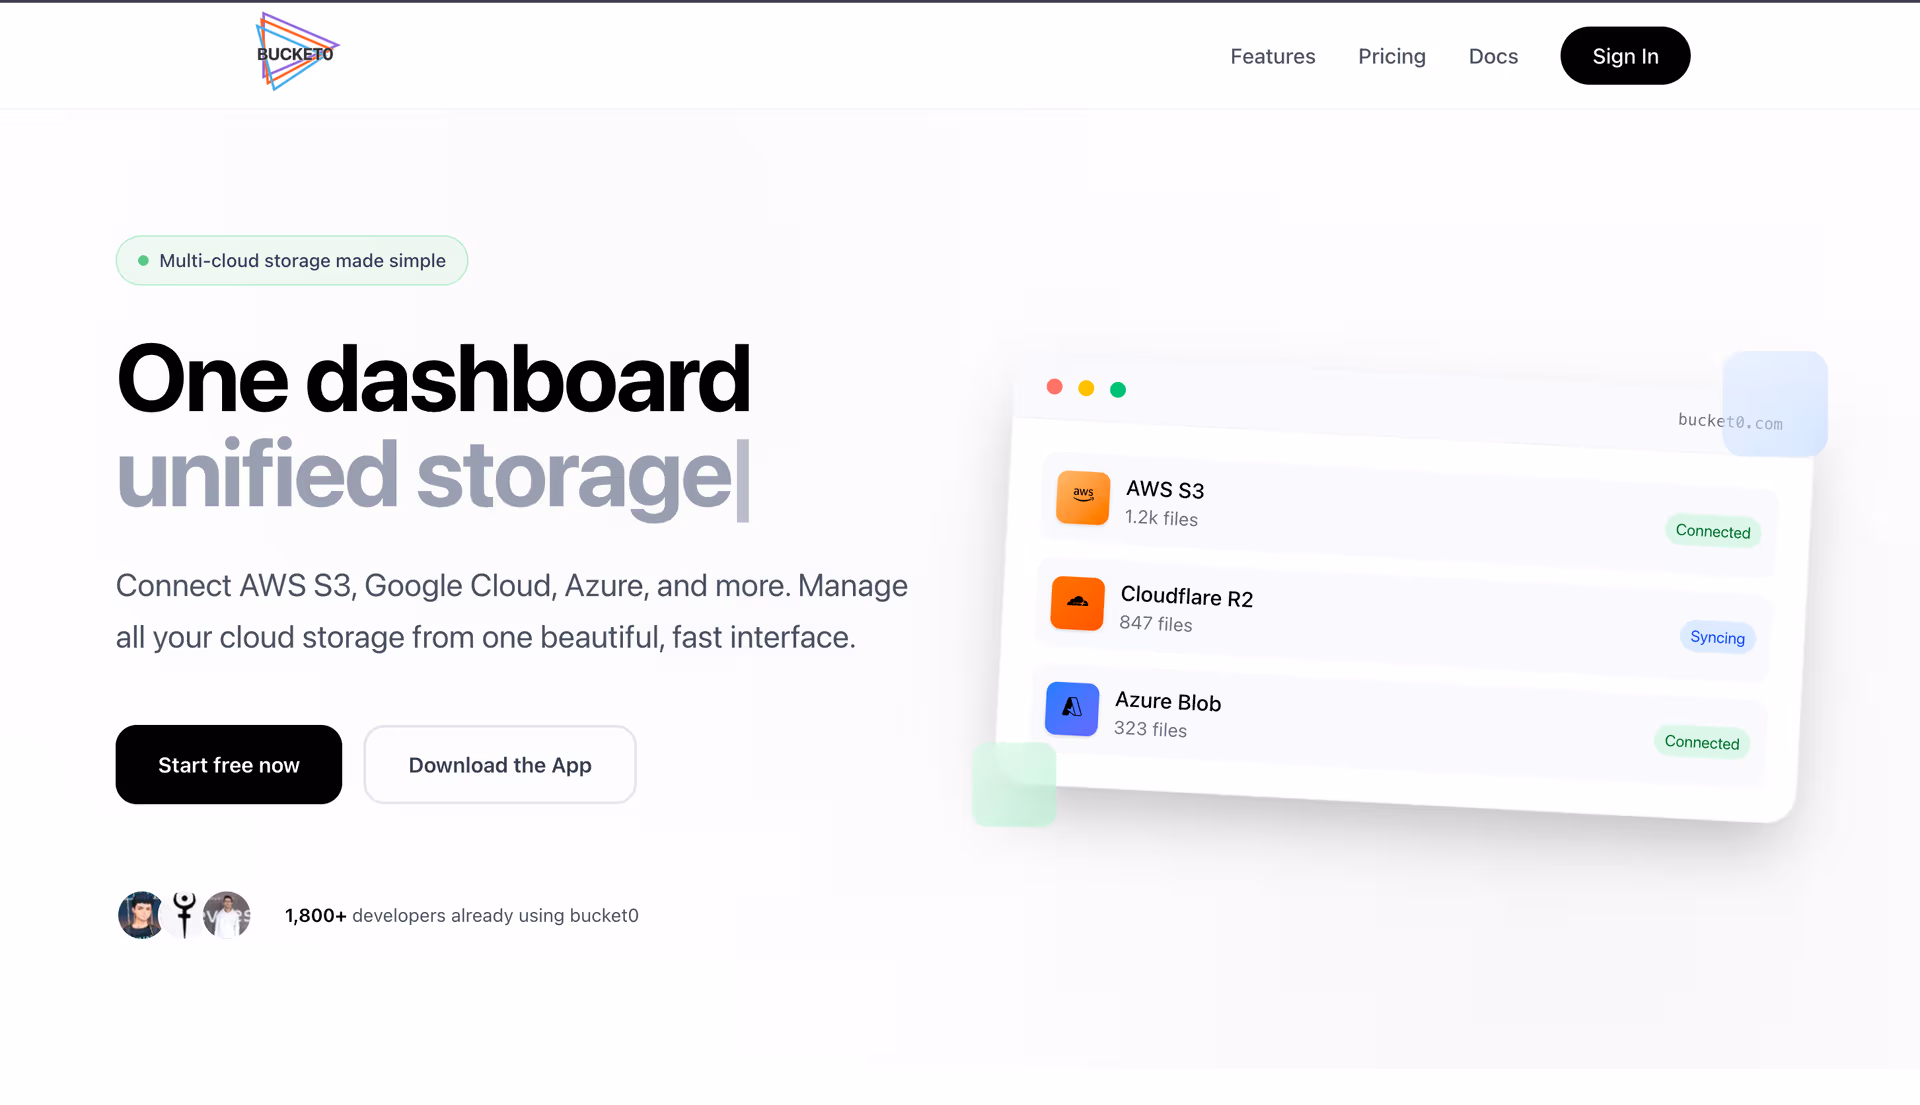Click the Start free now button
Screen dimensions: 1920x1105
tap(229, 765)
